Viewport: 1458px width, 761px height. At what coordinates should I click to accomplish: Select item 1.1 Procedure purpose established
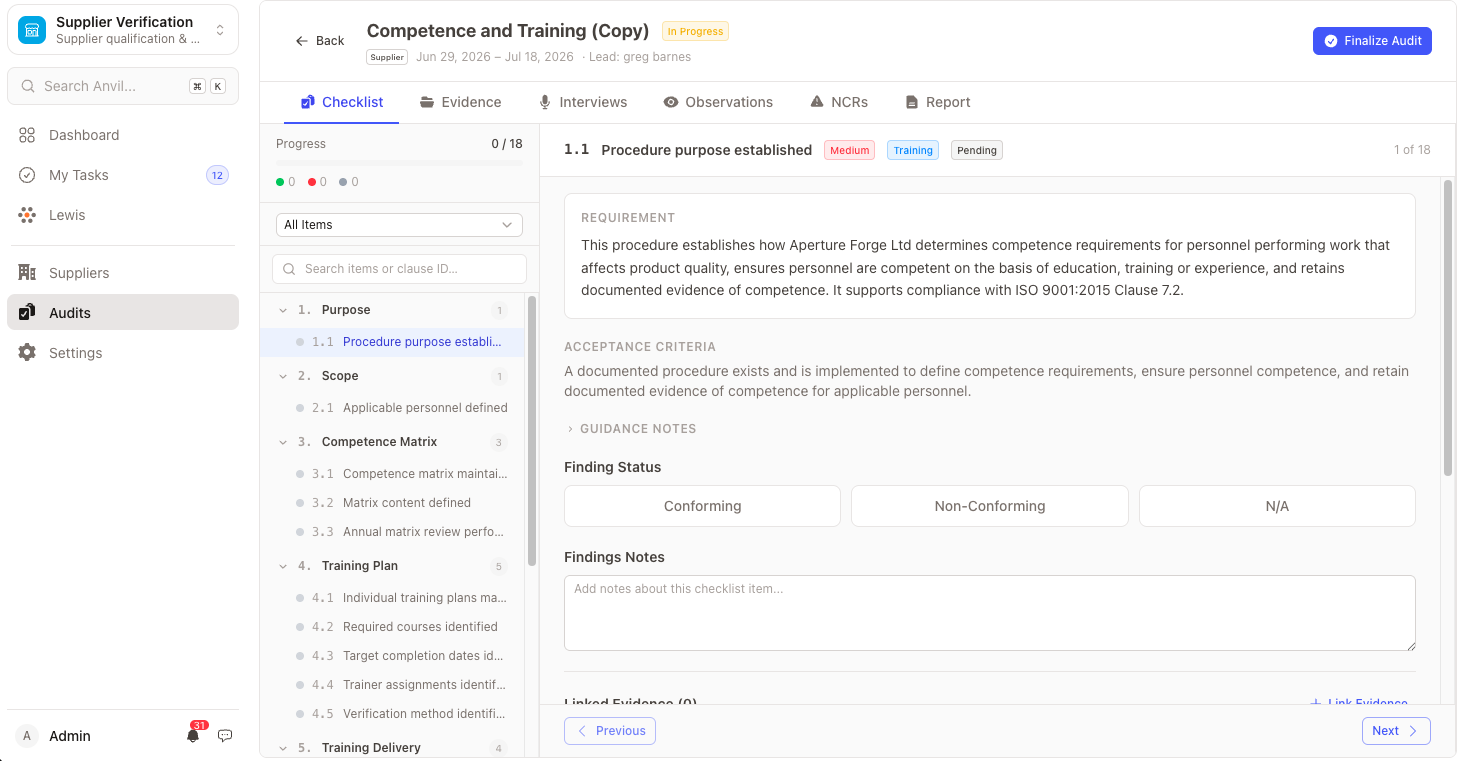click(x=391, y=342)
